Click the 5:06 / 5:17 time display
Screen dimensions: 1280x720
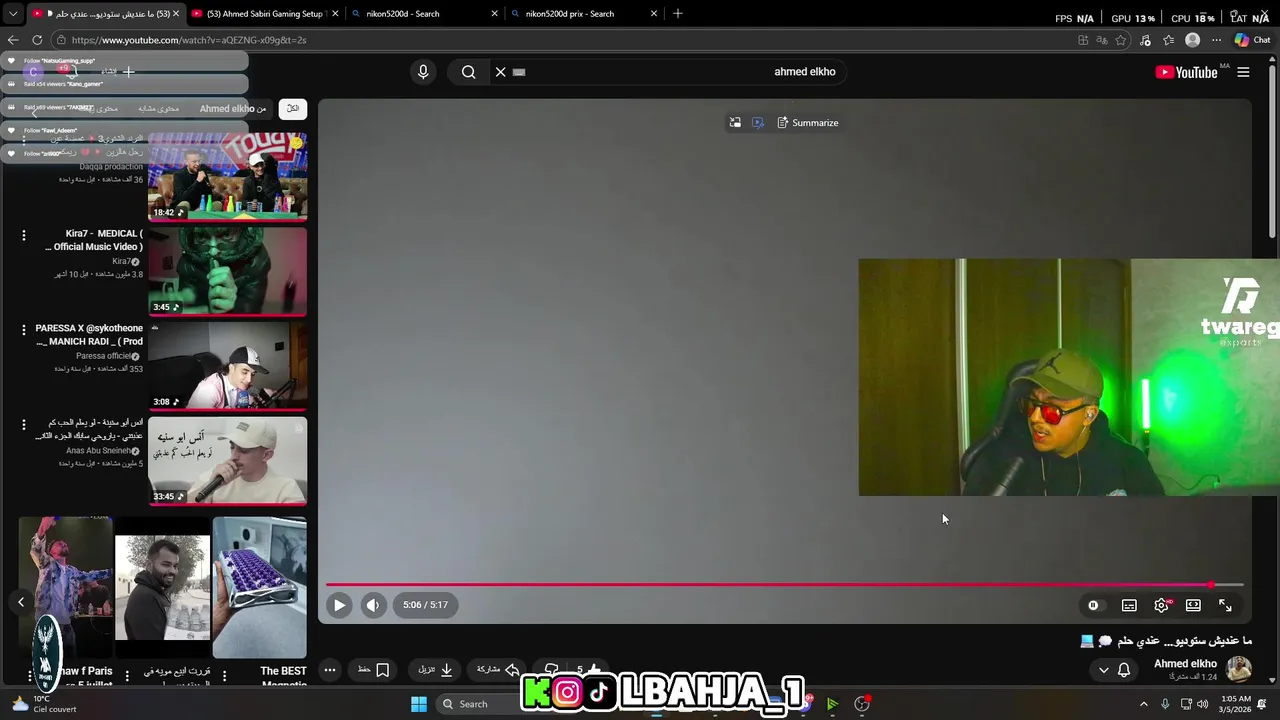pos(425,605)
